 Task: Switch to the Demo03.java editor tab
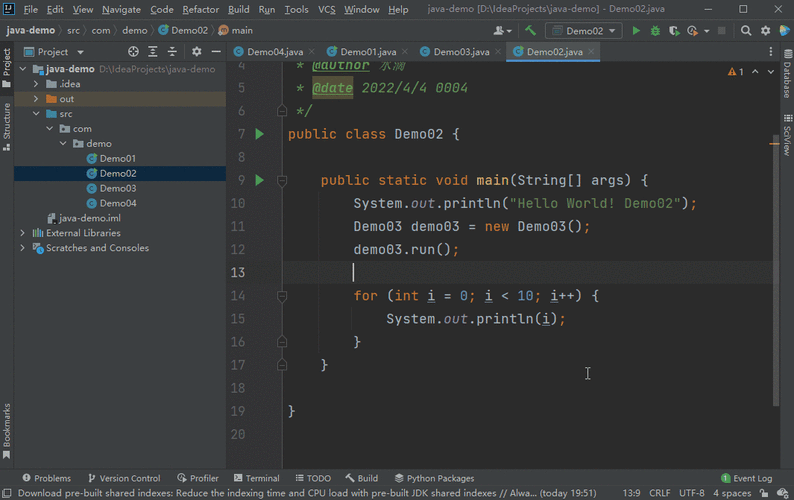click(x=461, y=51)
